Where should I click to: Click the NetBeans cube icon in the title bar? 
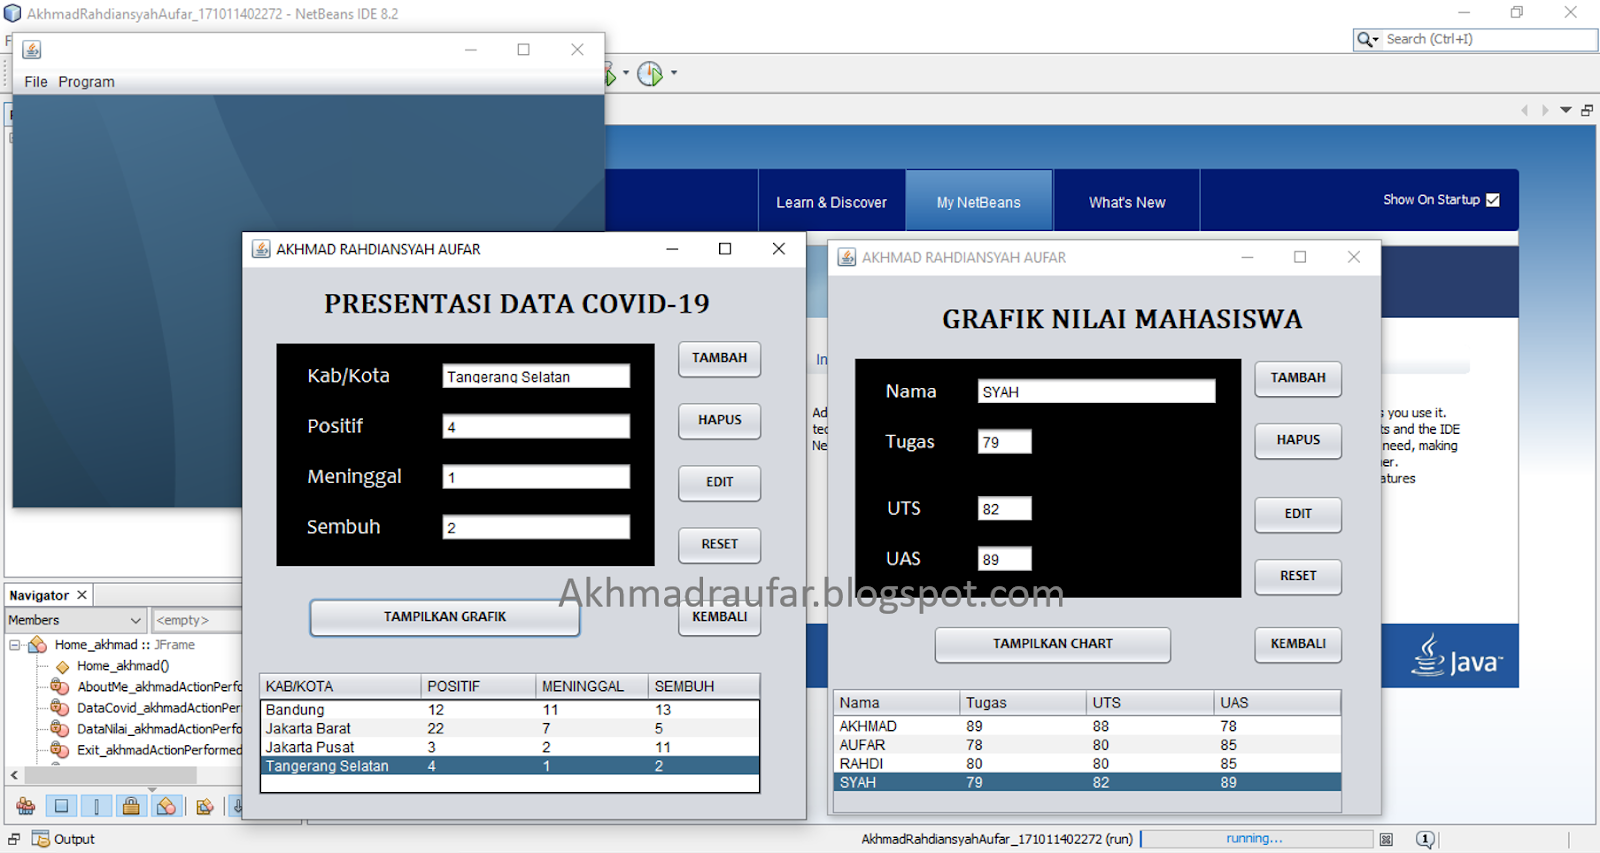click(12, 13)
